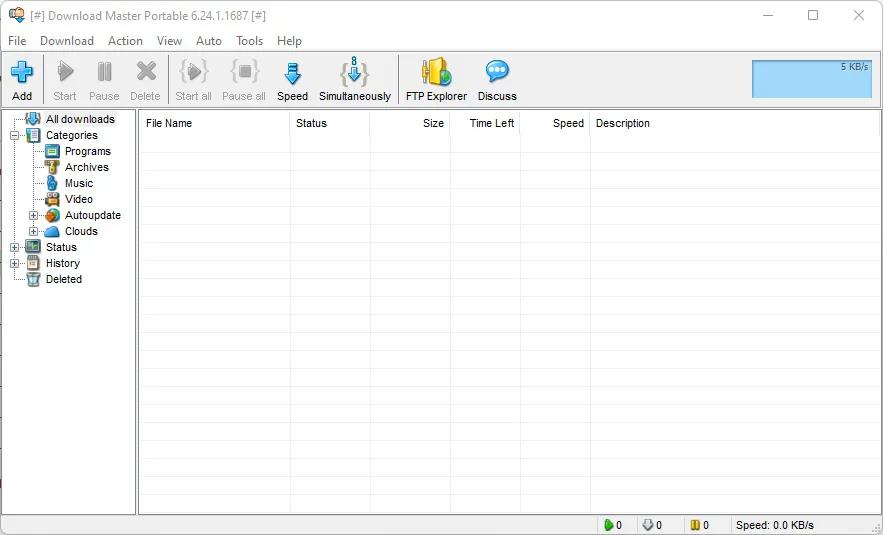Click the Speed: 0.0 KB/s status text
The height and width of the screenshot is (535, 883).
coord(774,525)
